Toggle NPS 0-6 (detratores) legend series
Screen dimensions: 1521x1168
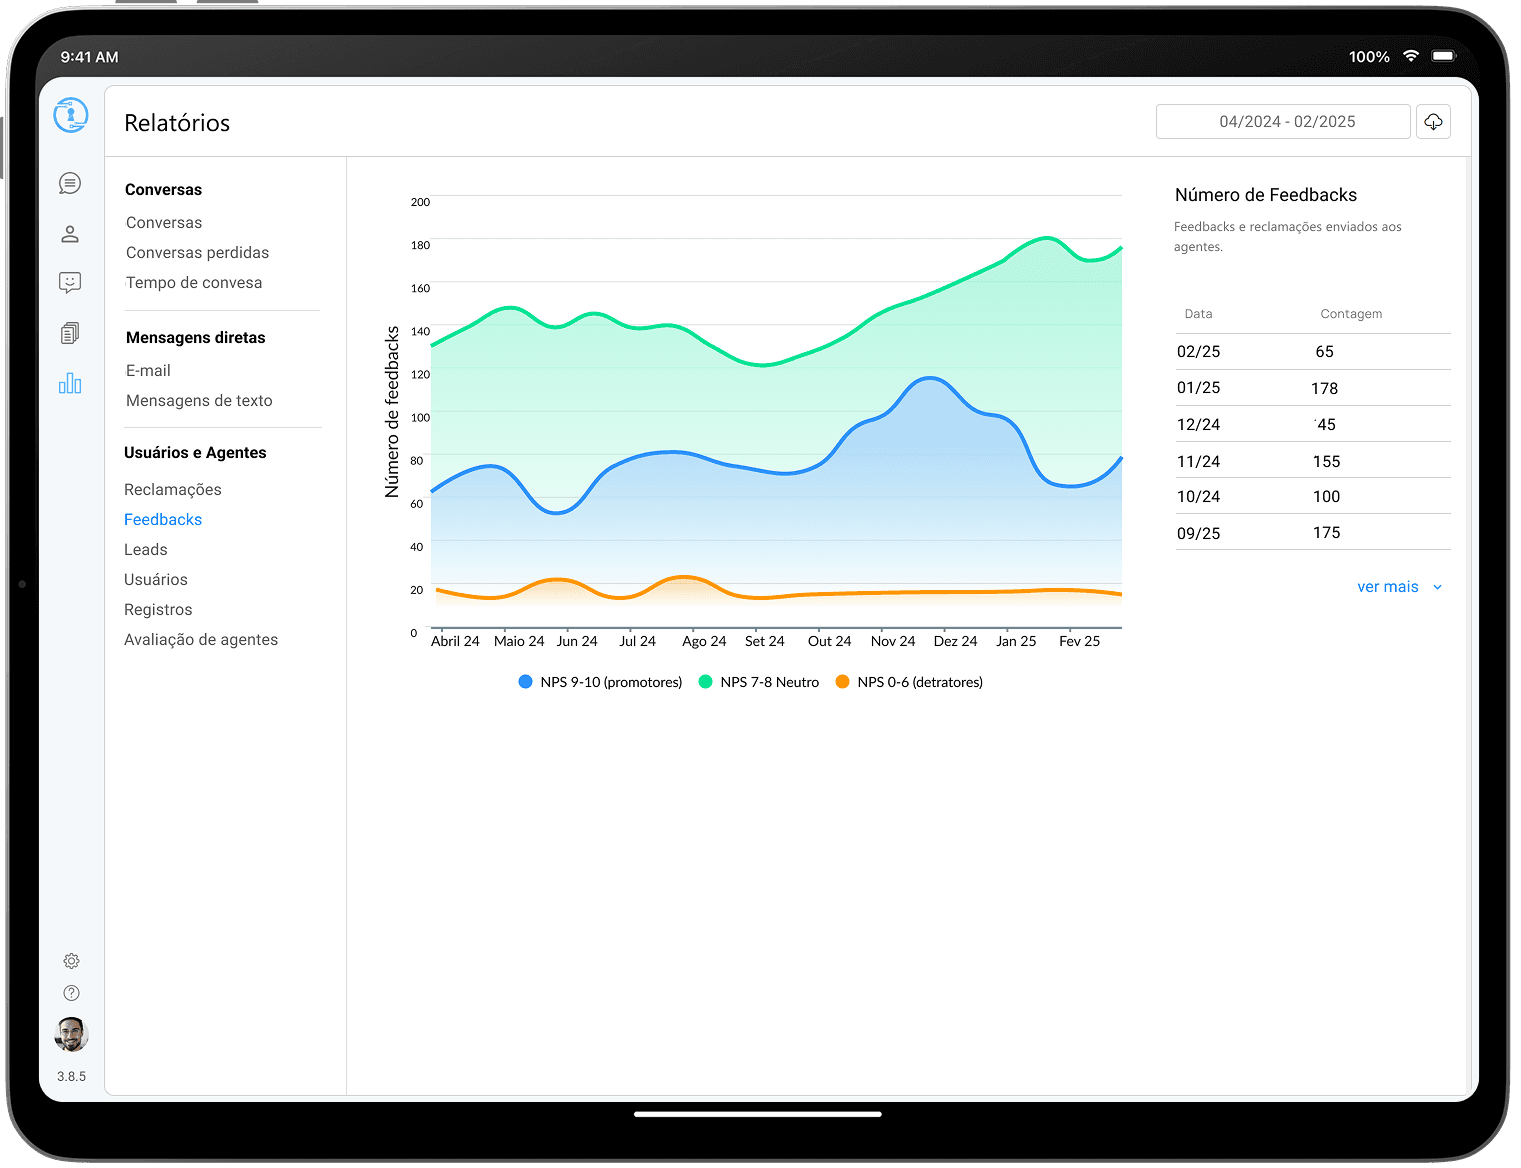[x=909, y=682]
